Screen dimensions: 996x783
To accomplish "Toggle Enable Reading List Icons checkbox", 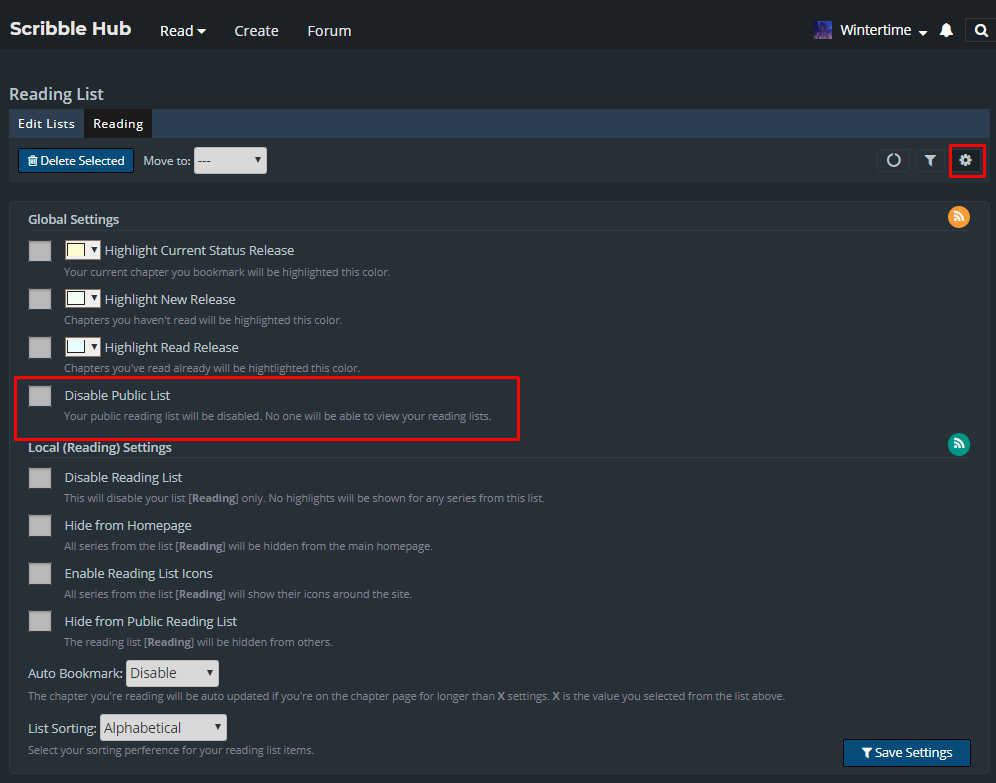I will (x=40, y=574).
